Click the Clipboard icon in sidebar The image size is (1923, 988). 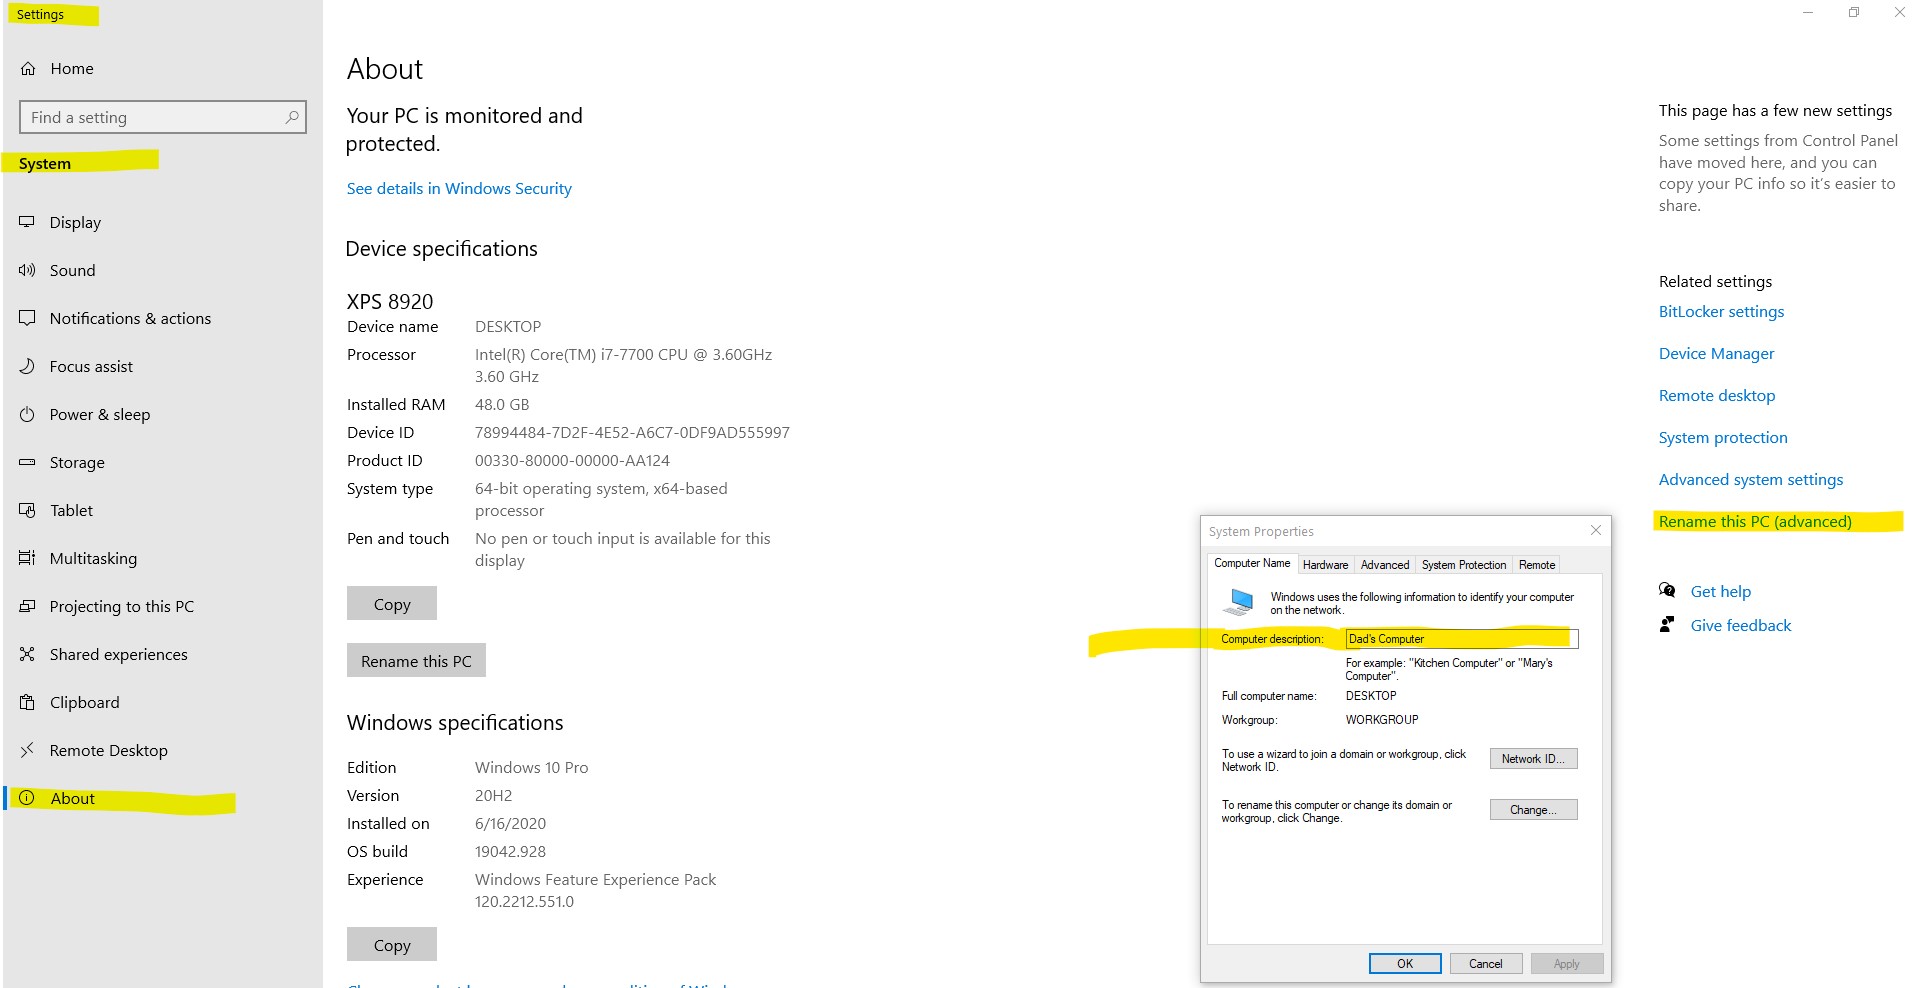coord(27,702)
